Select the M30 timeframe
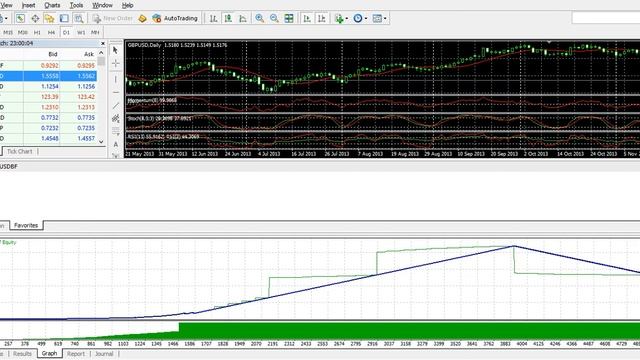640x360 pixels. click(22, 32)
